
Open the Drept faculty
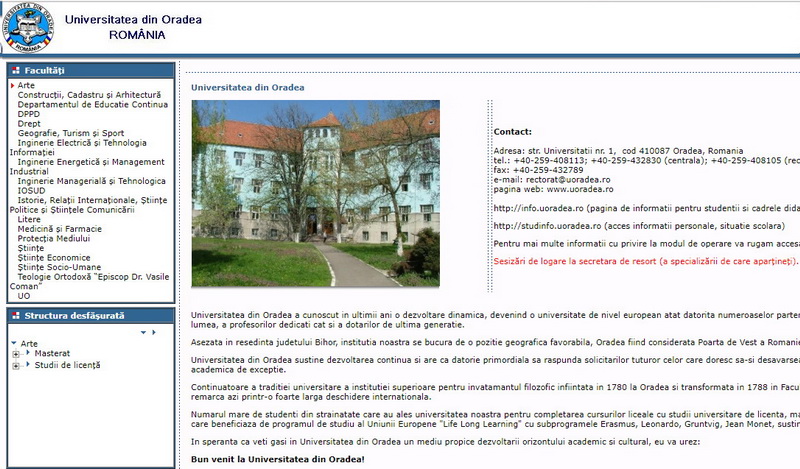(29, 124)
